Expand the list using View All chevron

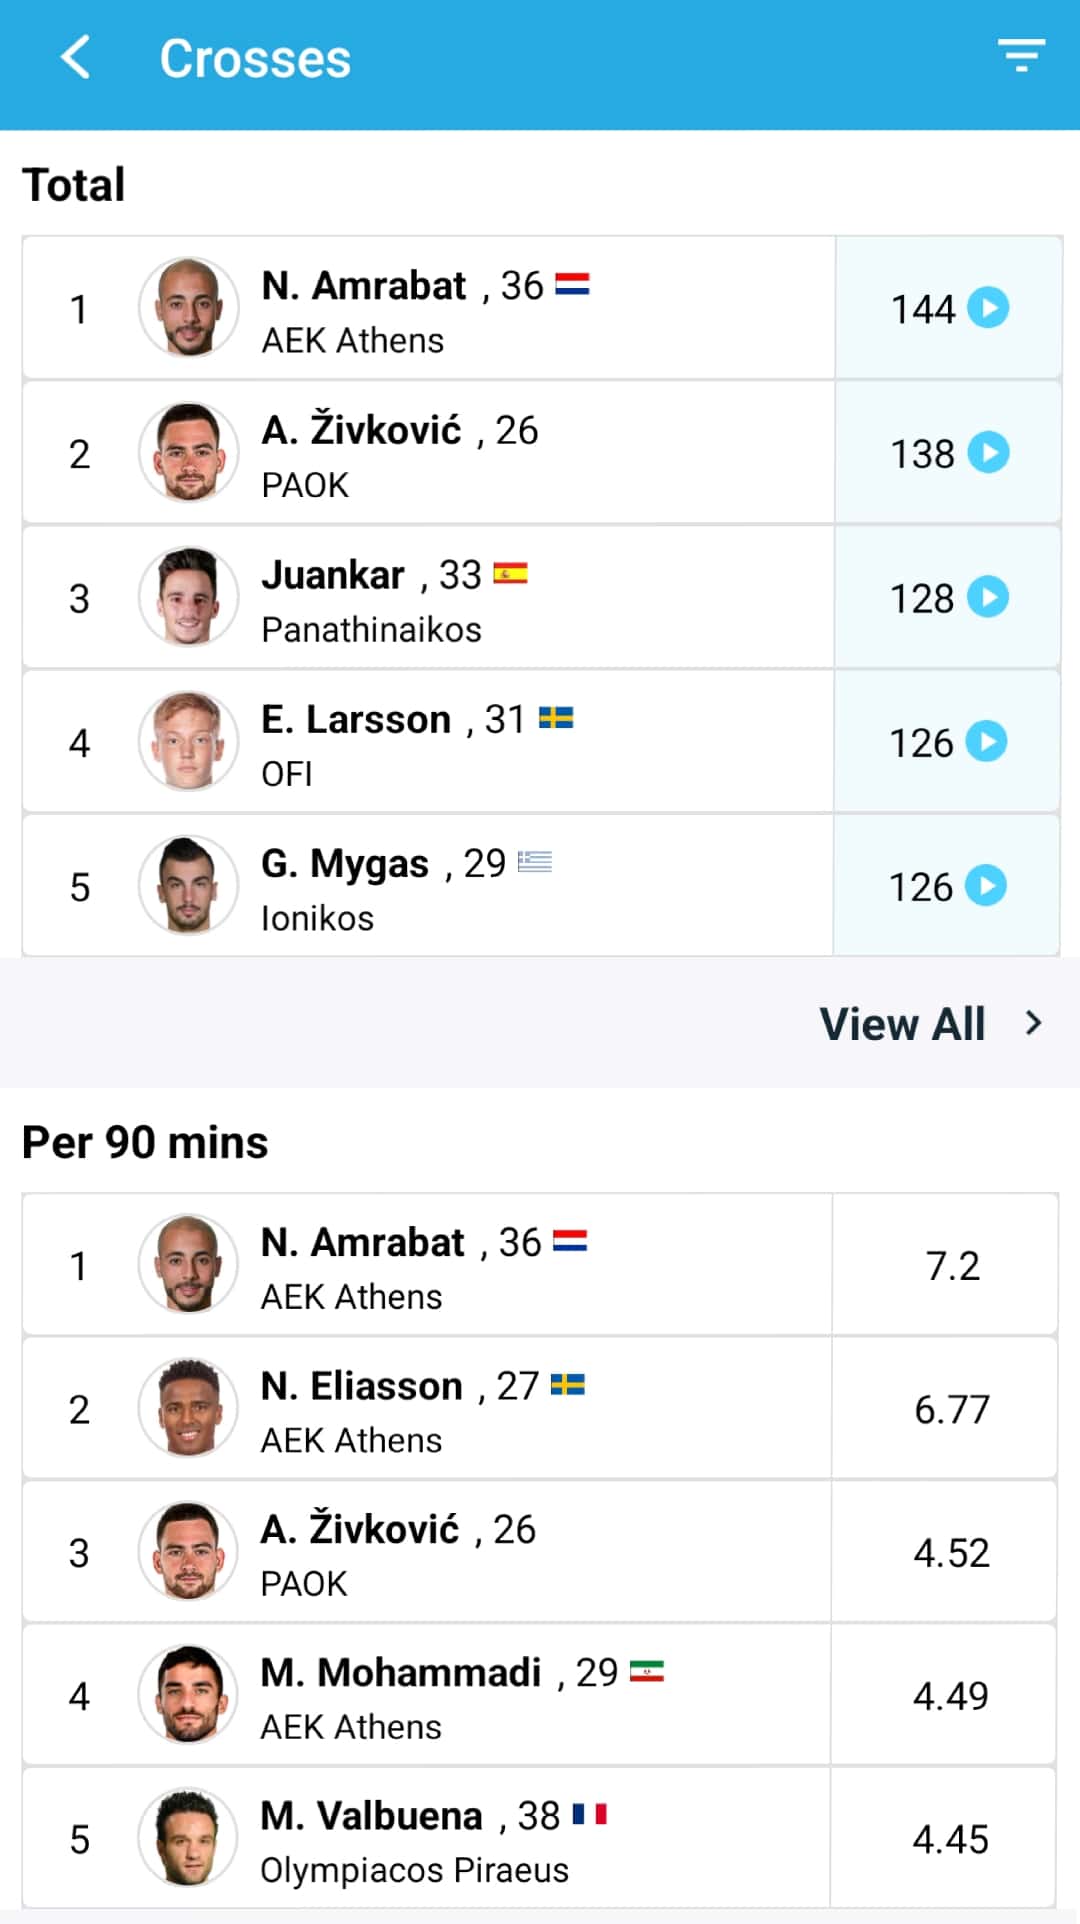tap(1034, 1023)
